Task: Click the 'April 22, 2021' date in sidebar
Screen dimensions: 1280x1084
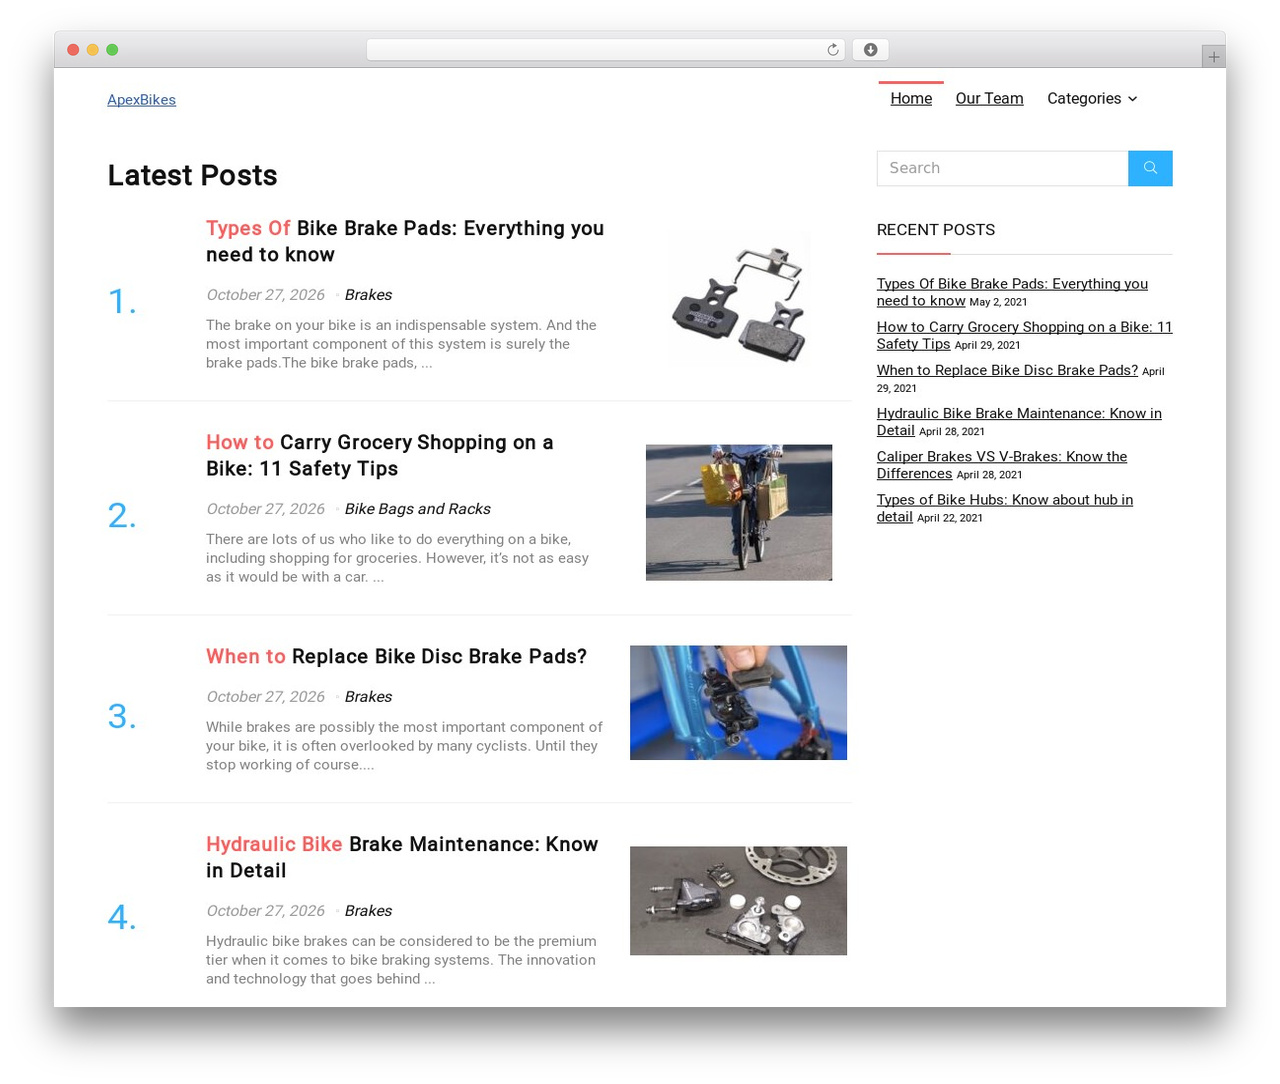Action: click(950, 518)
